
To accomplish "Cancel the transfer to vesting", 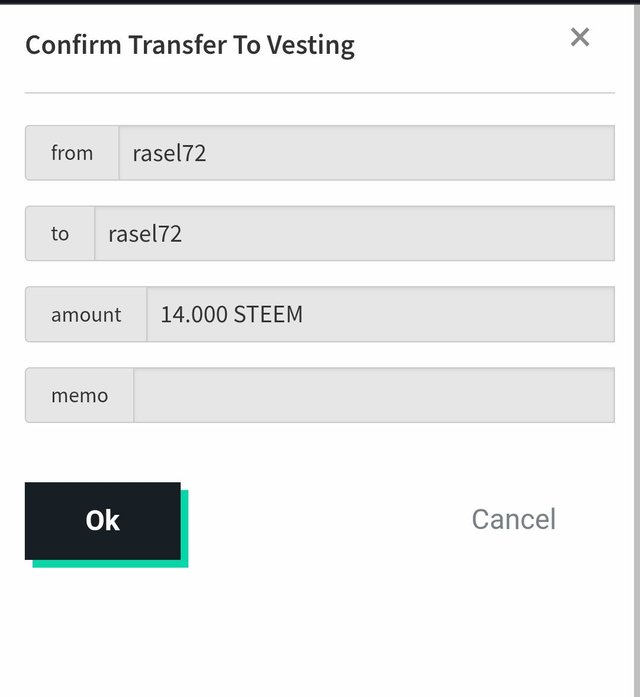I will [514, 519].
